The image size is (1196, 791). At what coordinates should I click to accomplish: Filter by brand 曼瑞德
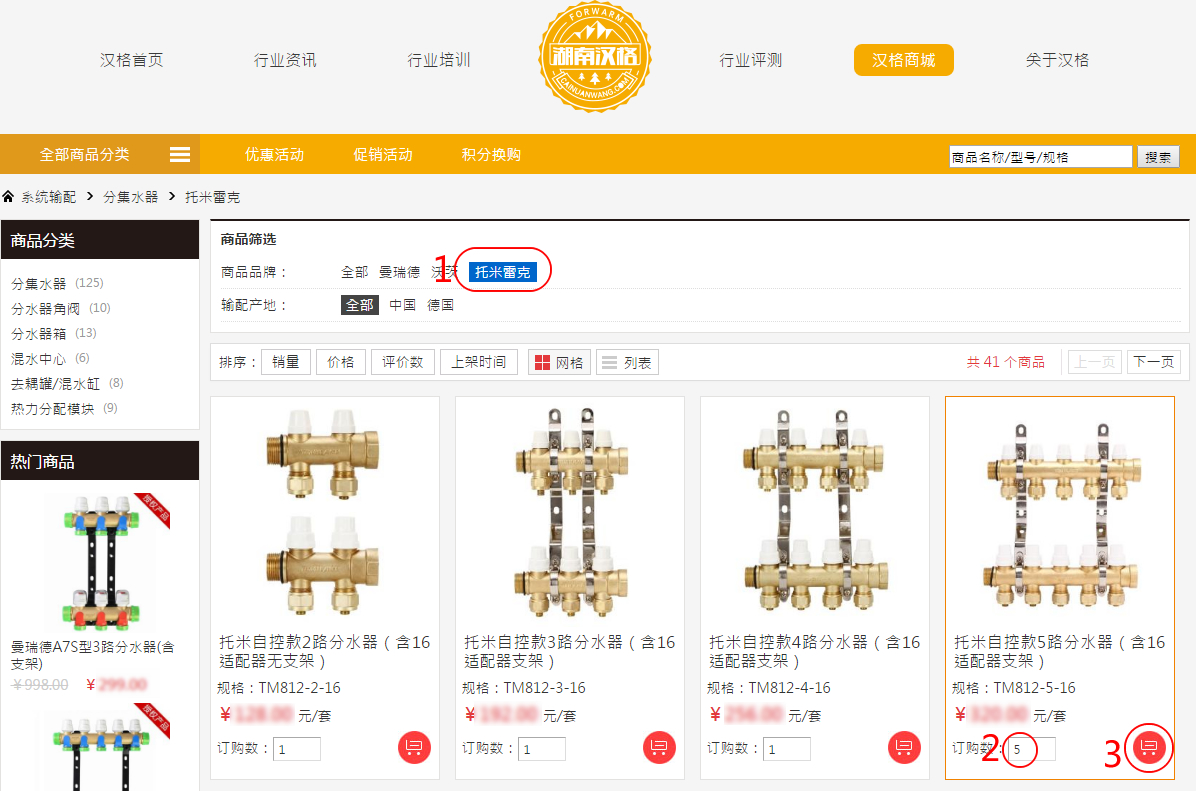(x=400, y=272)
